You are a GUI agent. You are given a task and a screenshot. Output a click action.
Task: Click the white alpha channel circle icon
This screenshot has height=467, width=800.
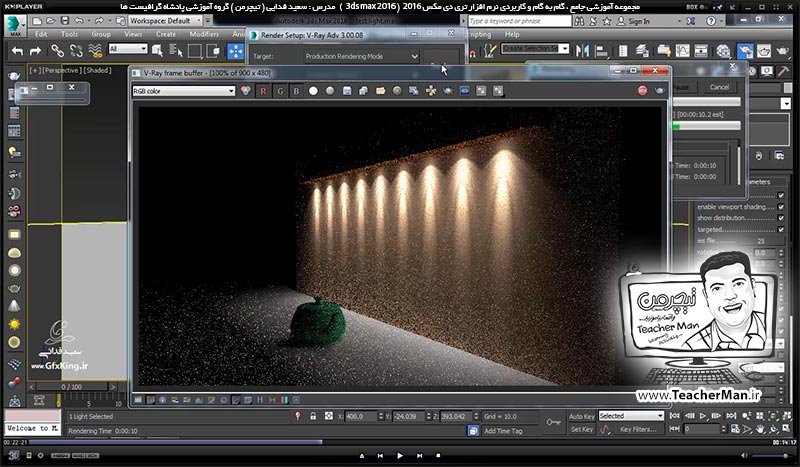[313, 91]
